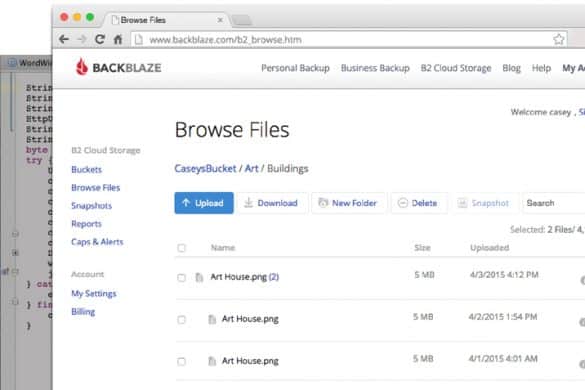
Task: Expand versions via the (2) link
Action: click(x=273, y=277)
